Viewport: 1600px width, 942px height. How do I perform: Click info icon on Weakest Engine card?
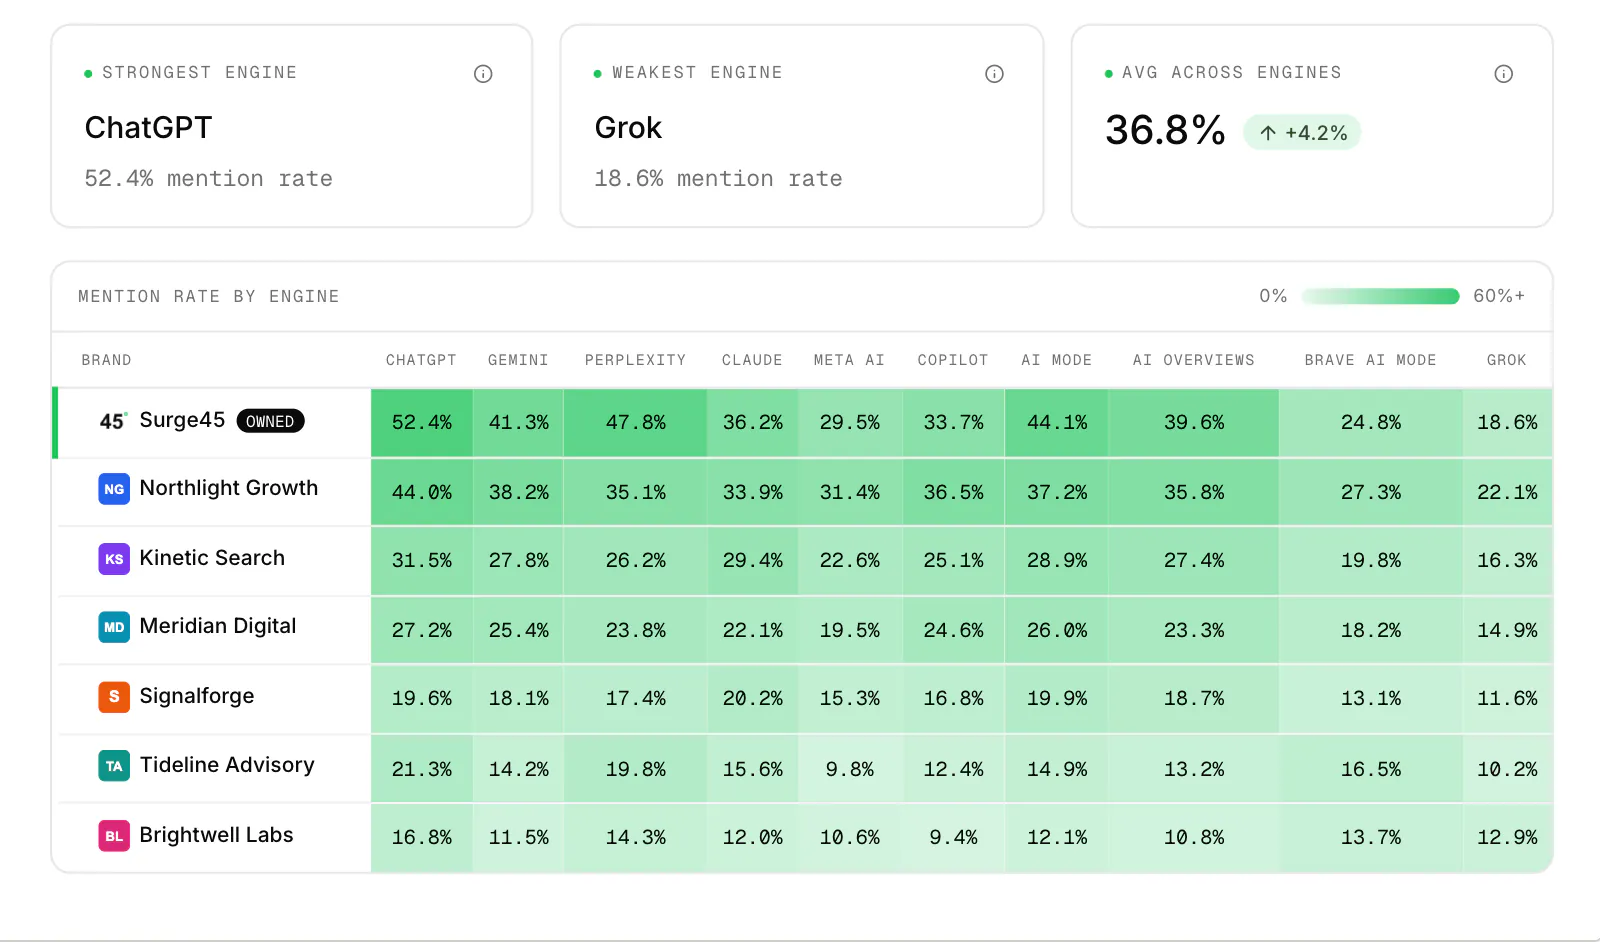pos(994,74)
